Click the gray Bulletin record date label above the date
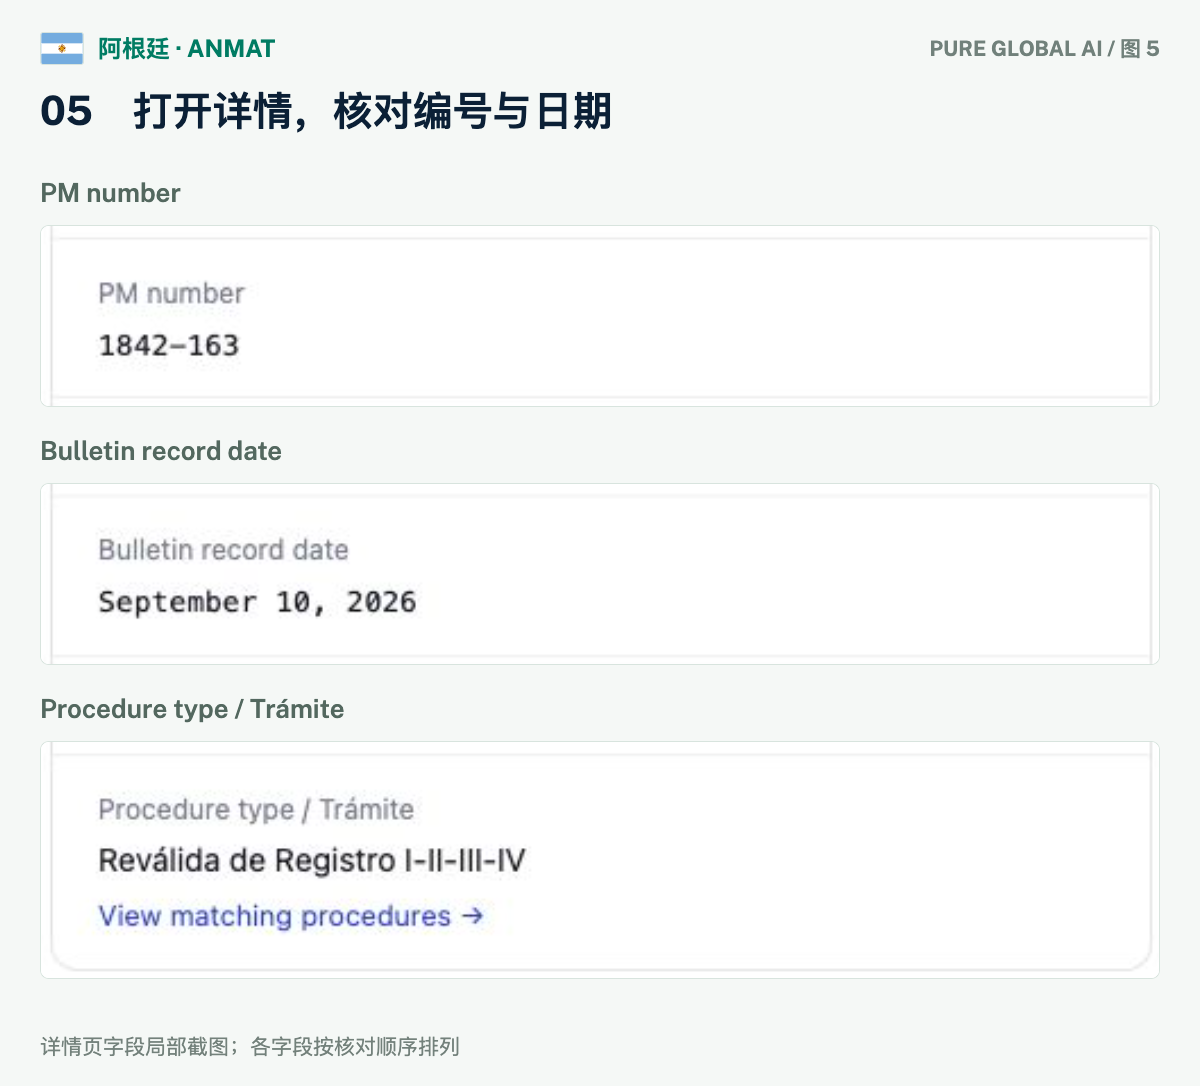The image size is (1200, 1086). pyautogui.click(x=223, y=549)
